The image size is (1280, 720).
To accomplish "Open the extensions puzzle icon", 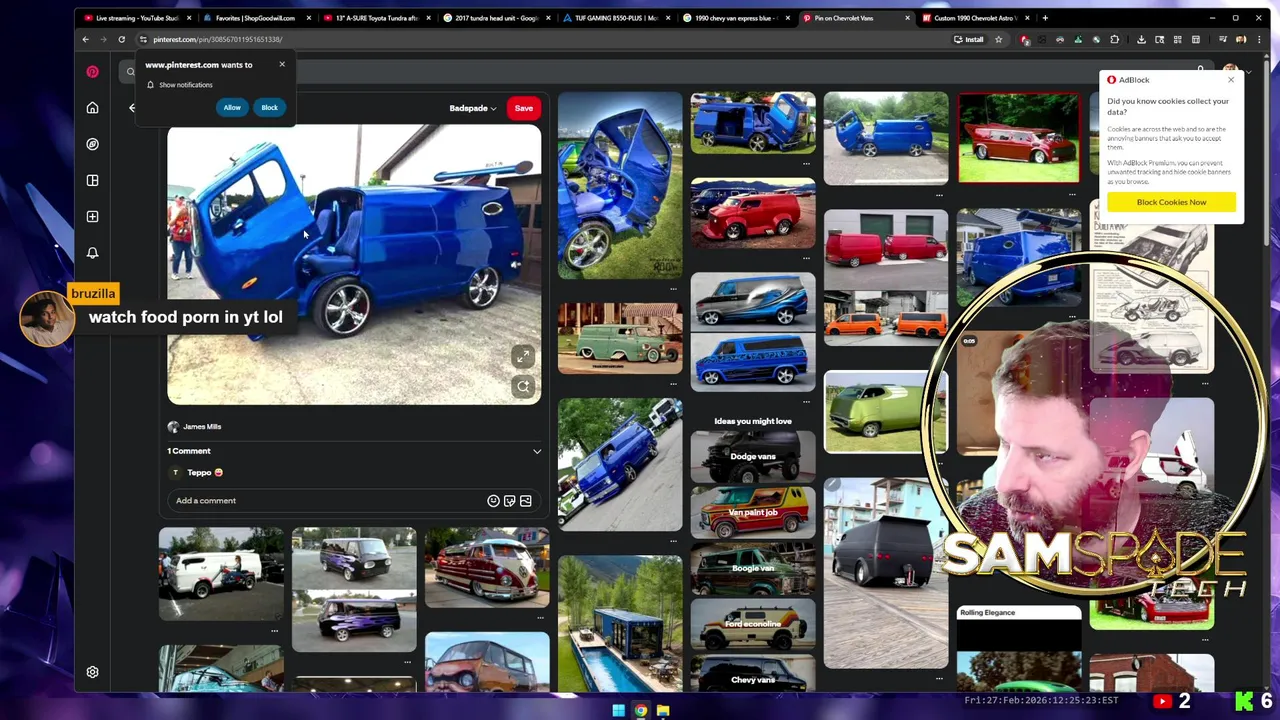I will 1114,39.
